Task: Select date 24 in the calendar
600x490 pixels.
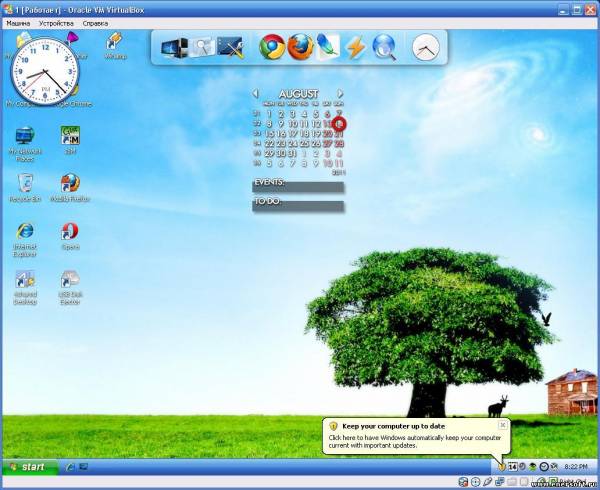Action: (293, 144)
